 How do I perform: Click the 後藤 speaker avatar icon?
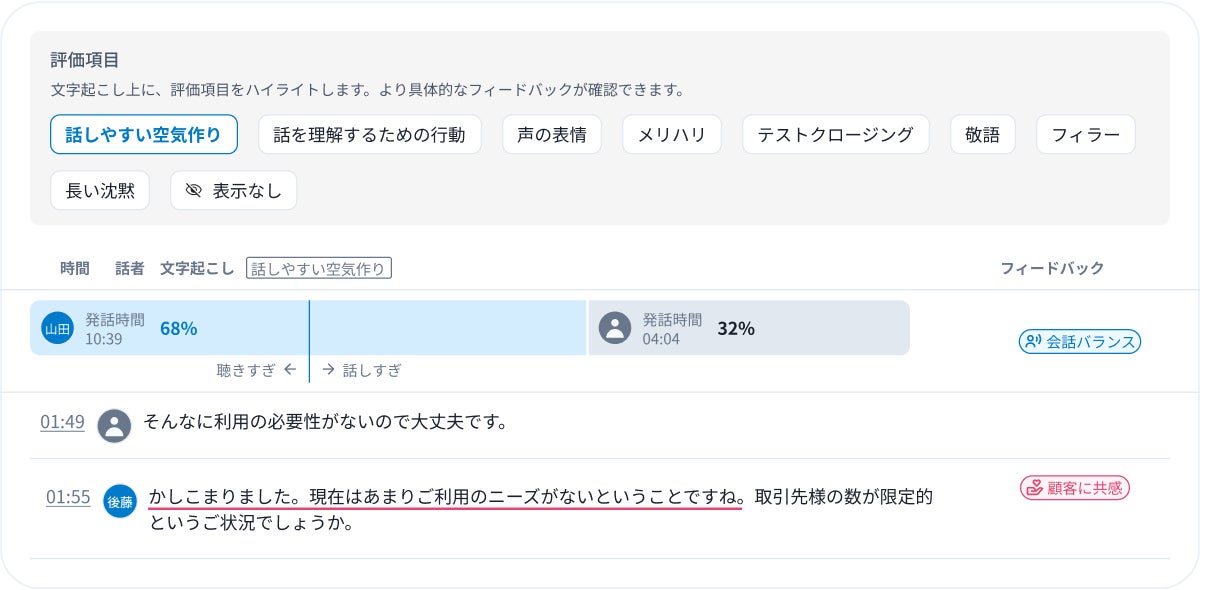tap(120, 501)
